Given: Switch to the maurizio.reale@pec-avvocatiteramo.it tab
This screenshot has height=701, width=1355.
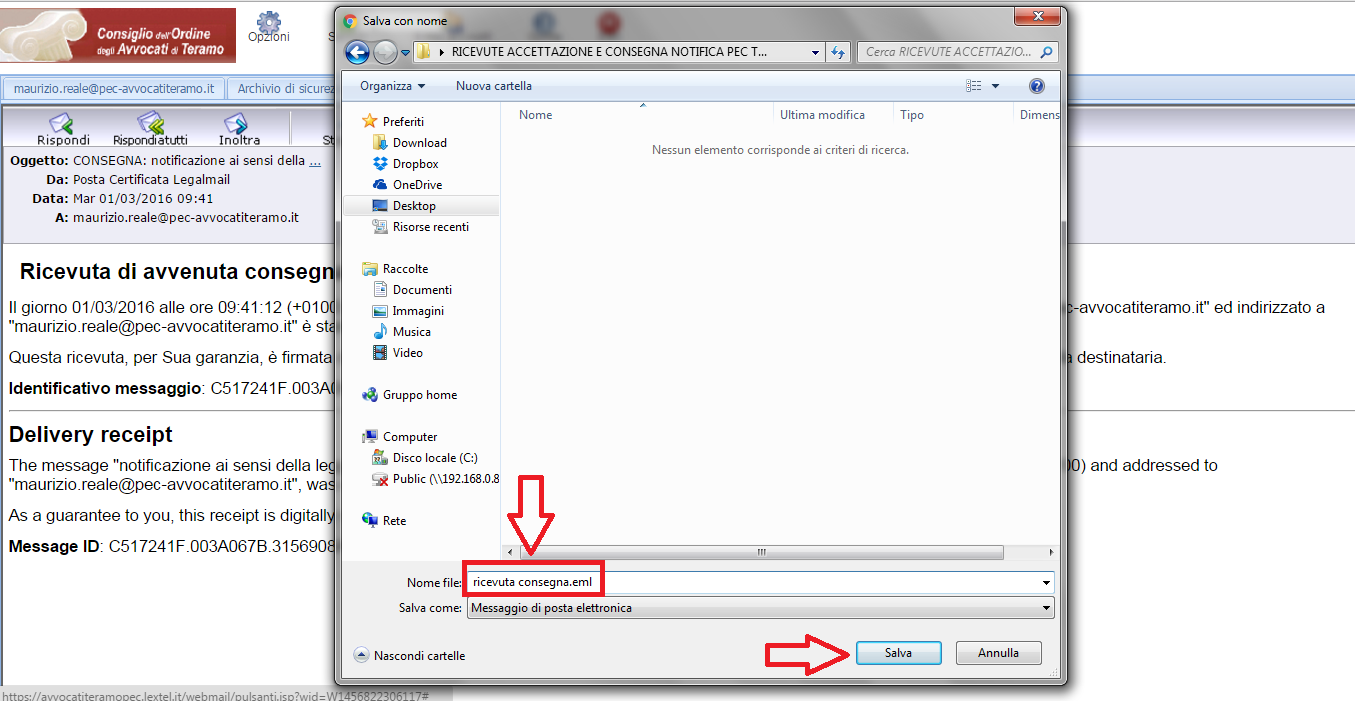Looking at the screenshot, I should [114, 89].
